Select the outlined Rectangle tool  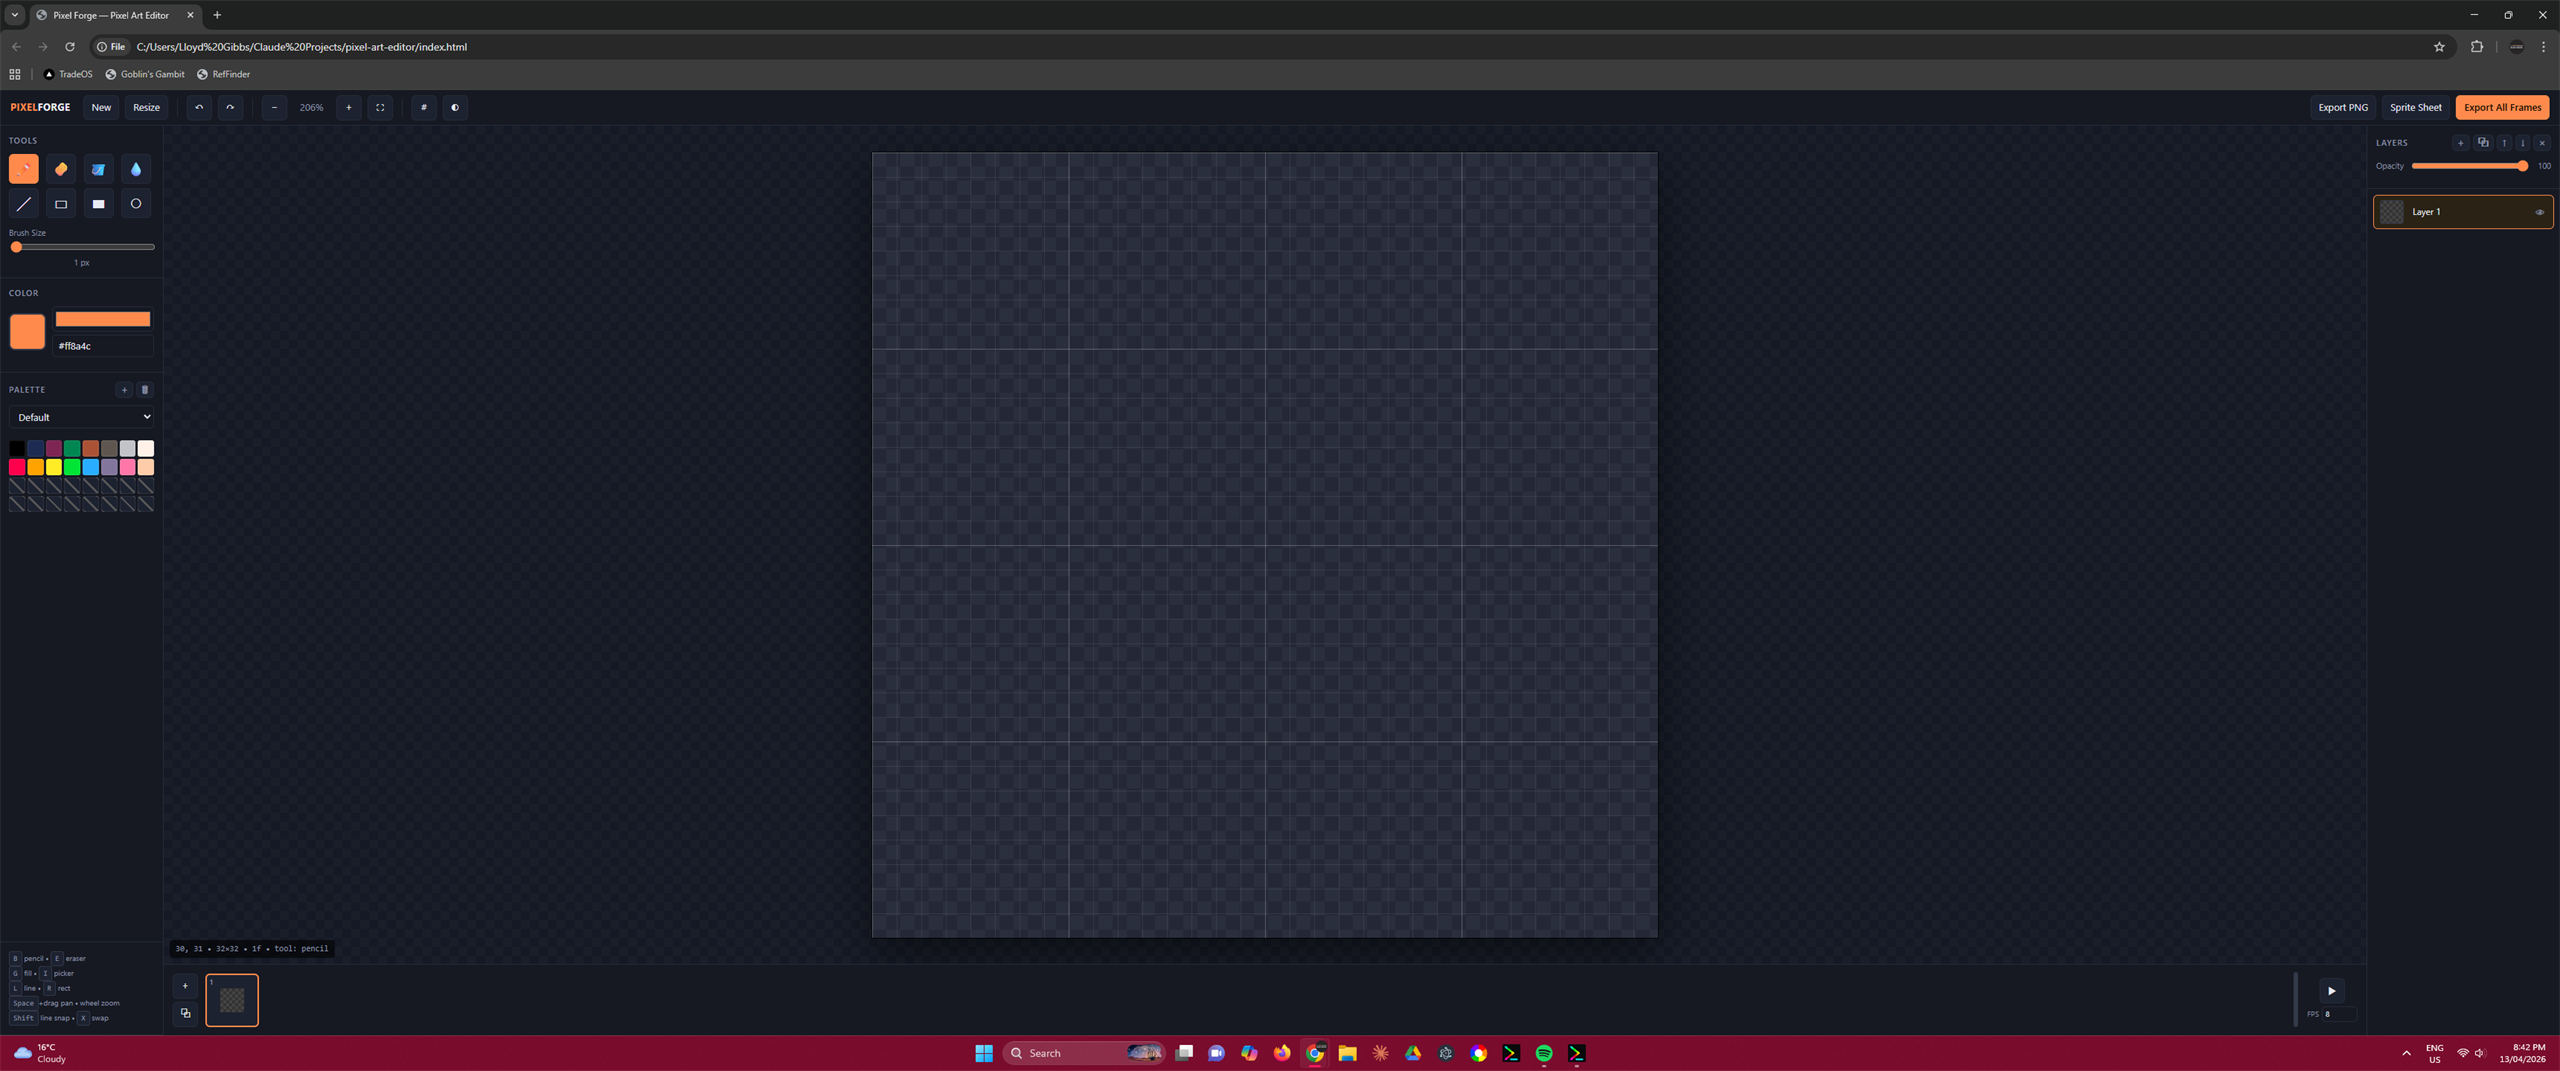click(x=61, y=204)
